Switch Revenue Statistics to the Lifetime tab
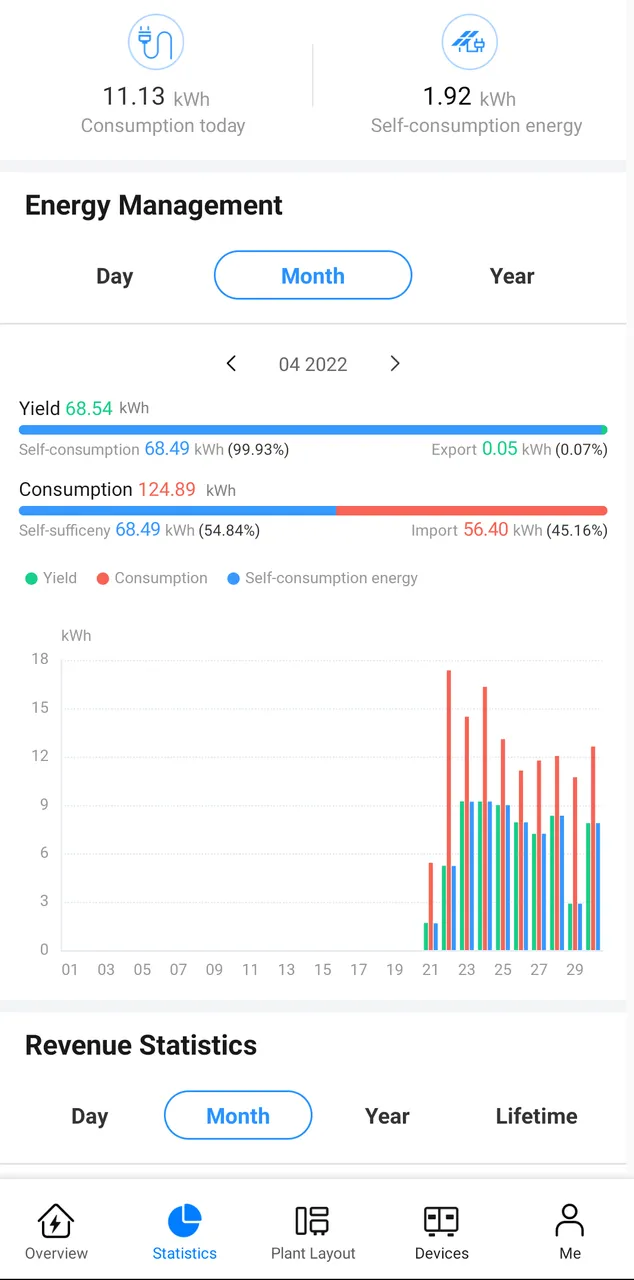The width and height of the screenshot is (634, 1280). 537,1116
